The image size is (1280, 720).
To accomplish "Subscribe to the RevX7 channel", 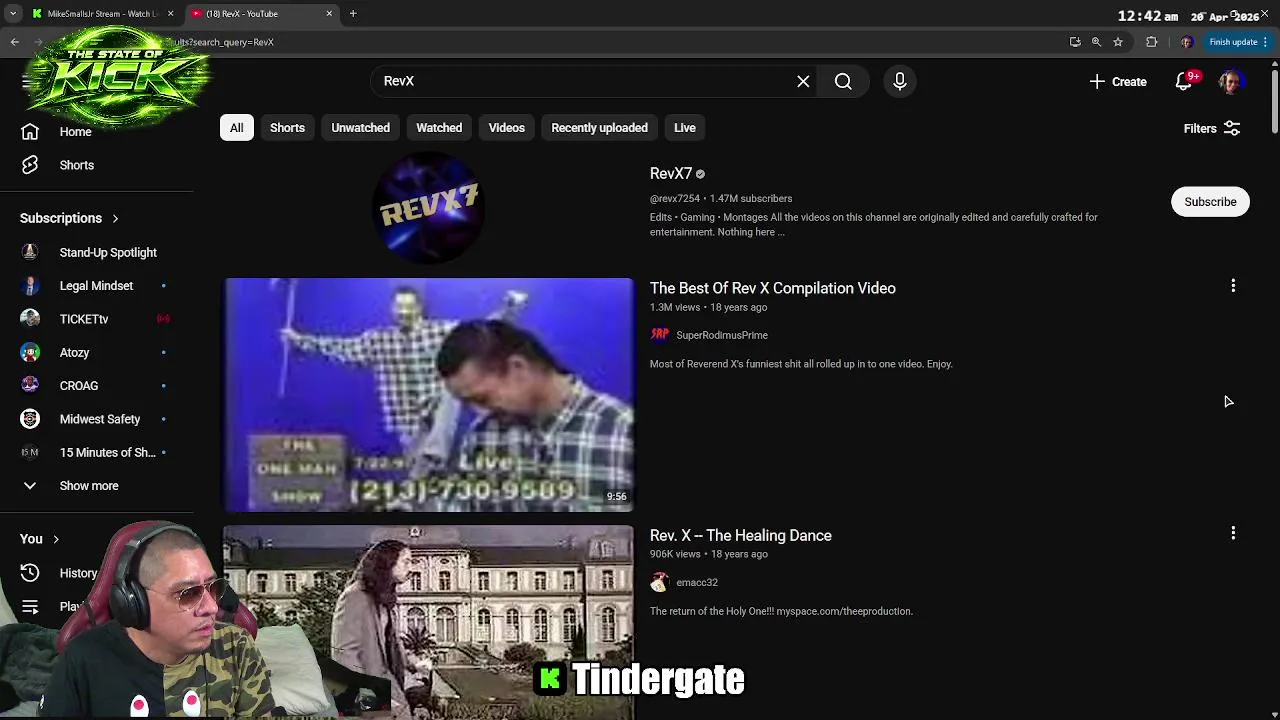I will 1210,202.
